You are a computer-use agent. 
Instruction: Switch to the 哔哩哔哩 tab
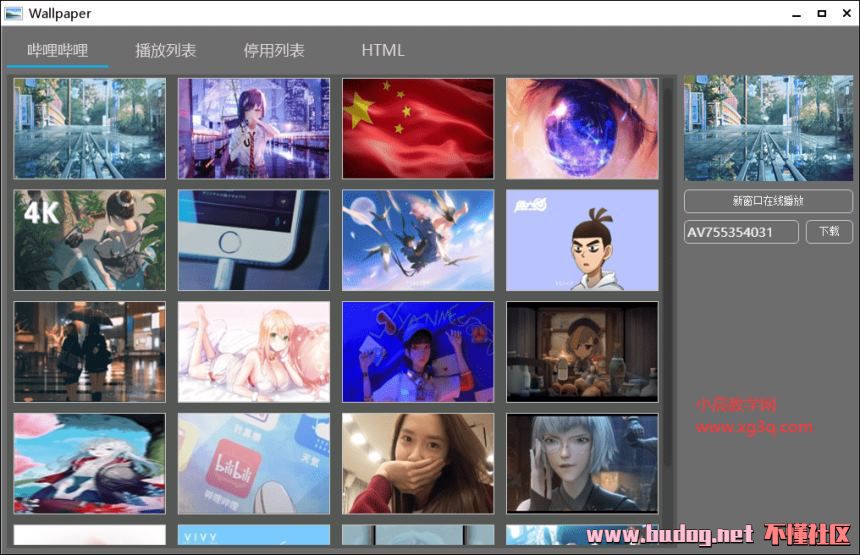point(58,50)
